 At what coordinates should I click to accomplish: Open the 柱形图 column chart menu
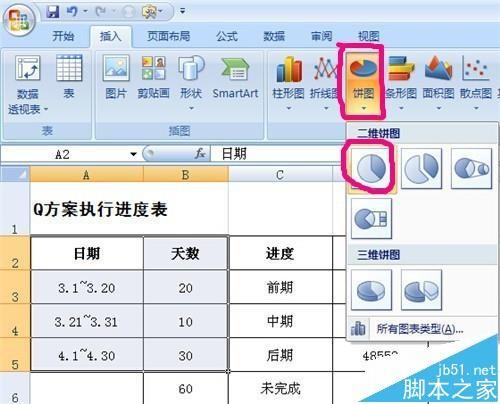click(288, 83)
